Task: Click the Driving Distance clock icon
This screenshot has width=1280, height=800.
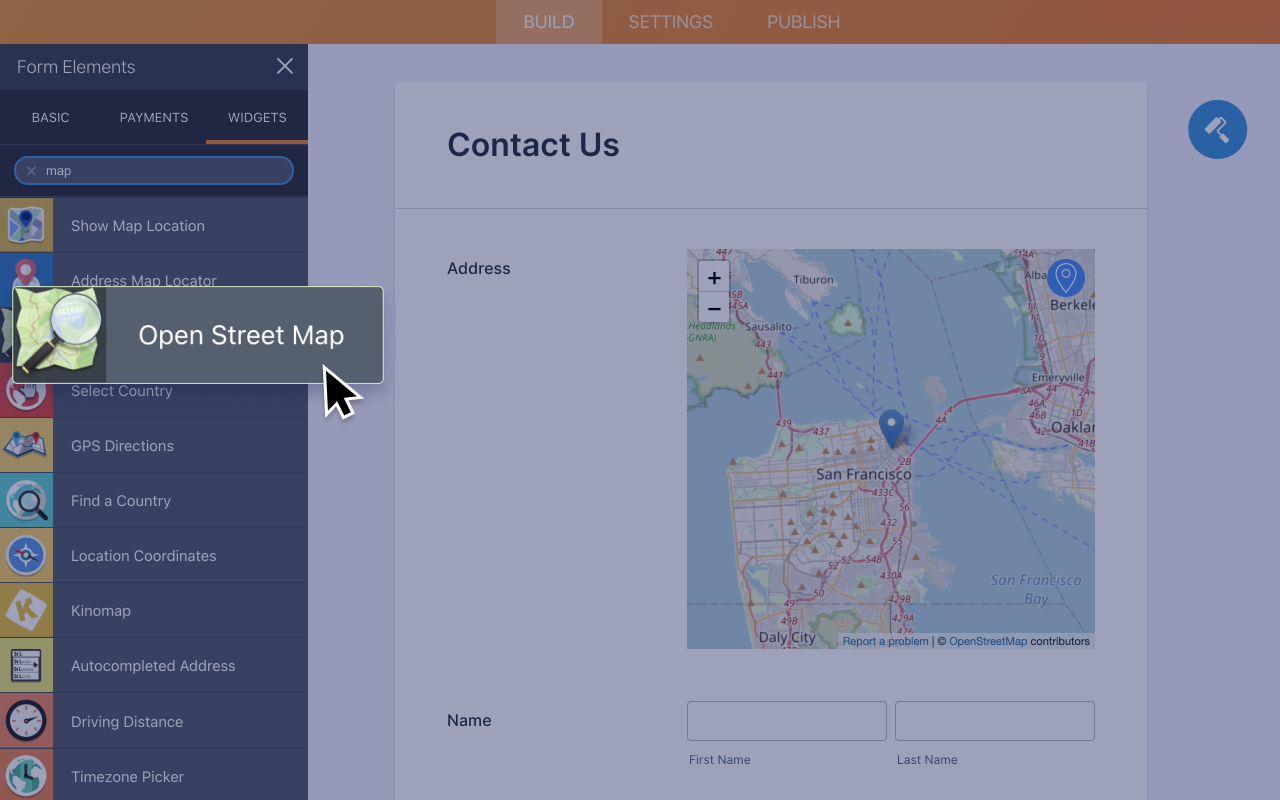Action: 26,720
